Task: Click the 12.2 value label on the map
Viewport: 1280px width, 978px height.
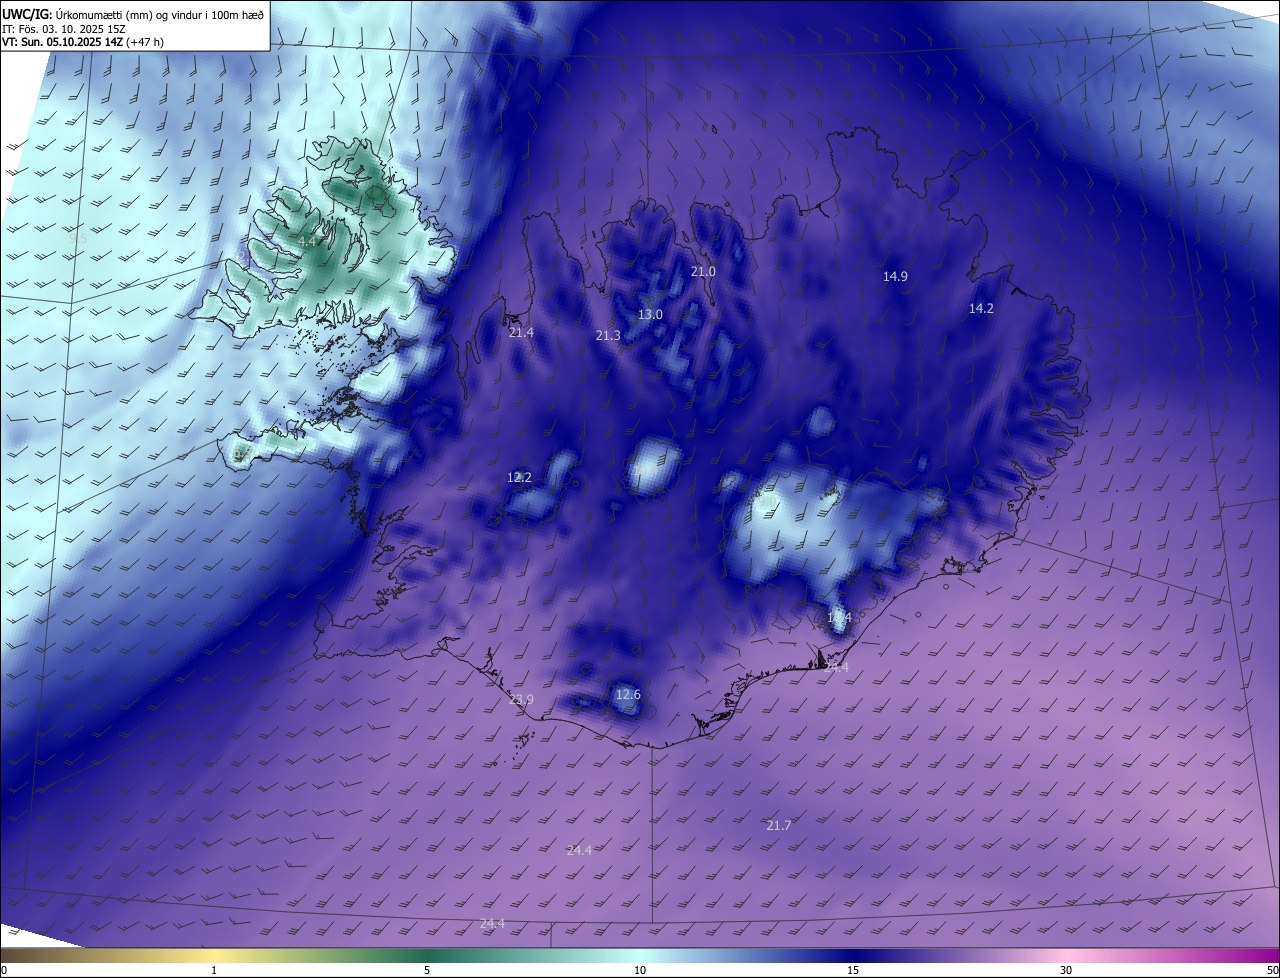Action: pos(519,478)
